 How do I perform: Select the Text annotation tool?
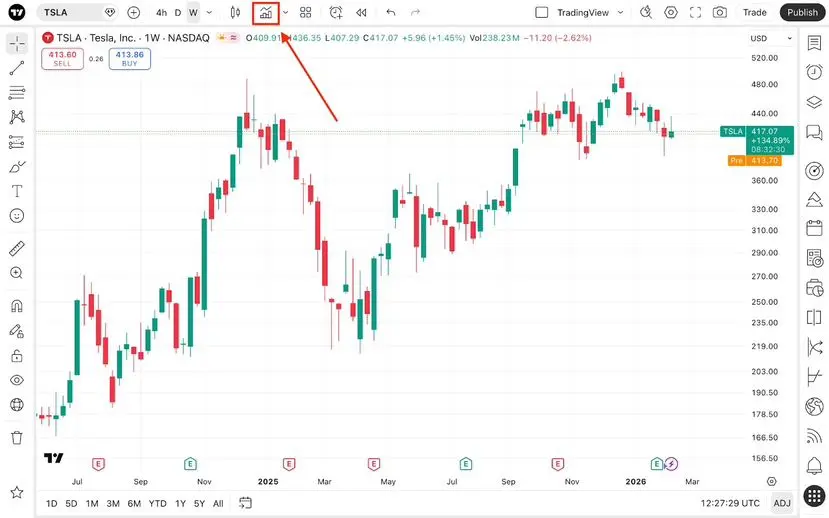[x=17, y=191]
